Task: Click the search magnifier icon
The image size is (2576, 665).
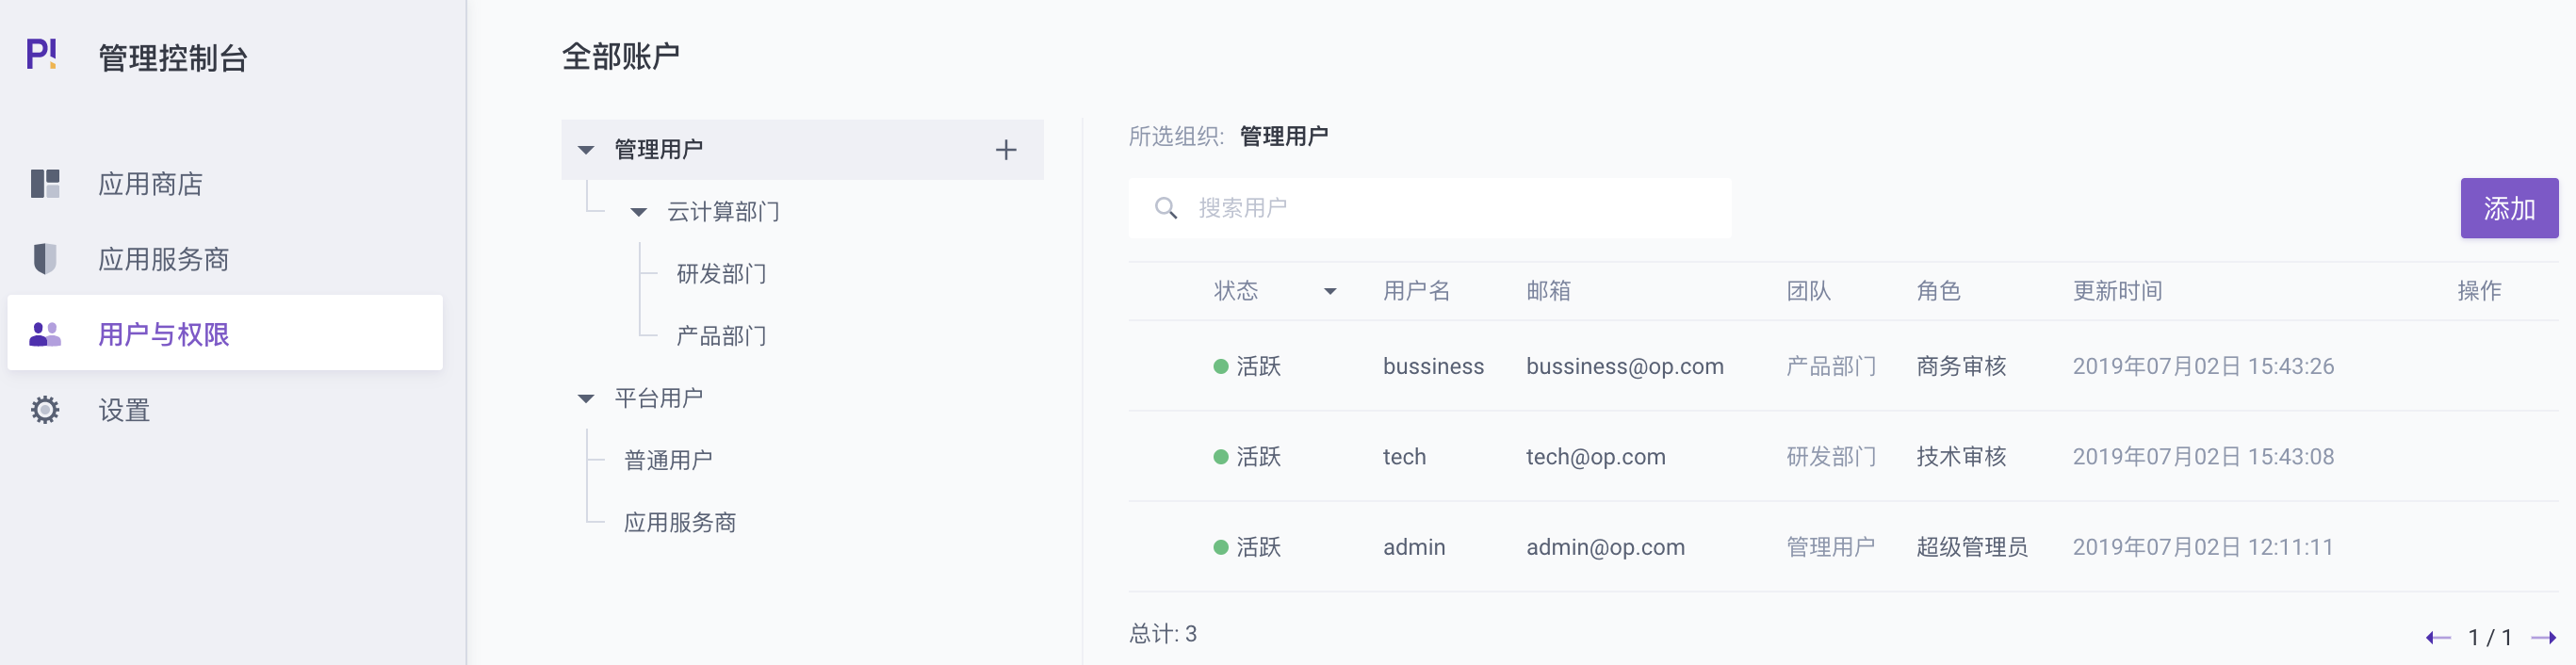Action: (1166, 208)
